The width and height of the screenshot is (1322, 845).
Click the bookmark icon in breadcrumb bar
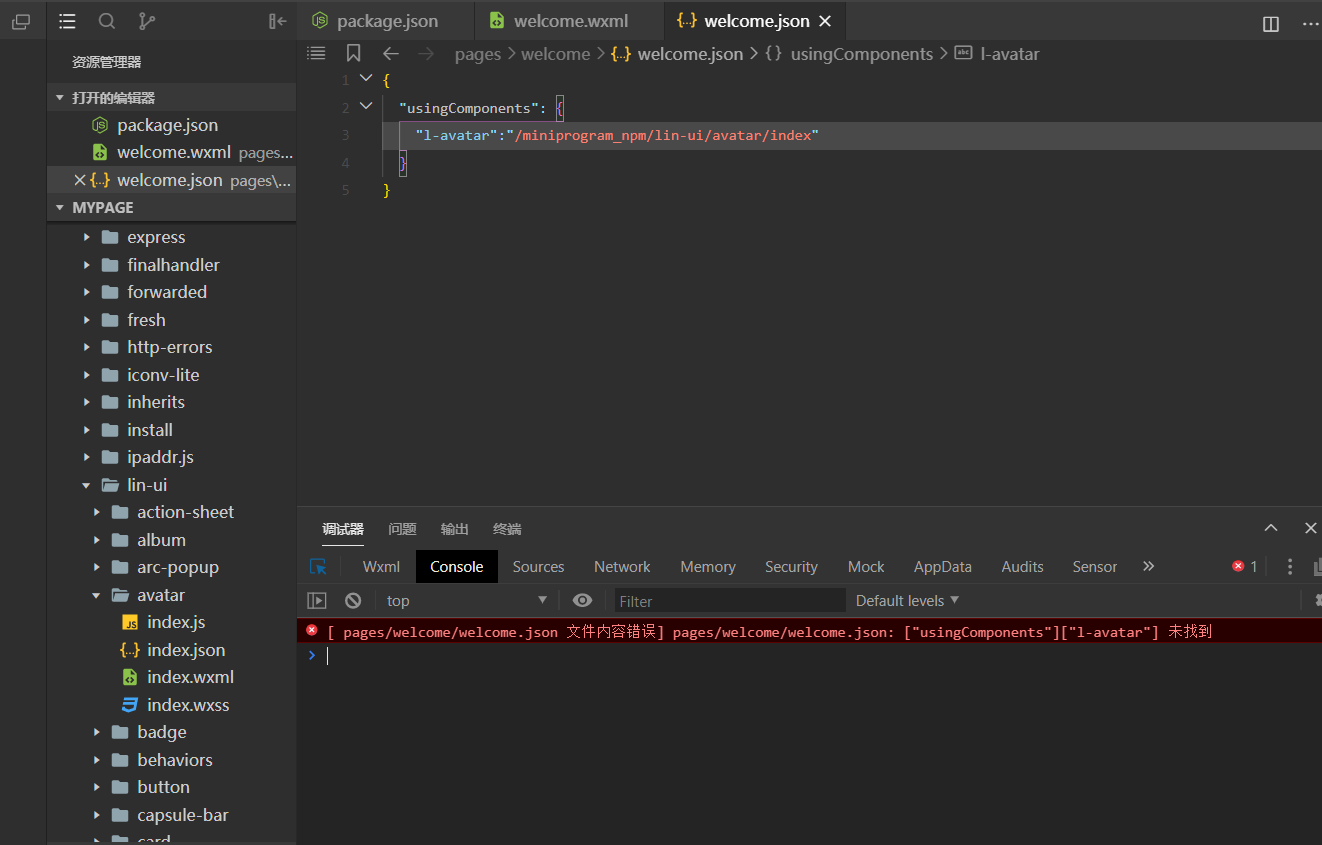(353, 53)
